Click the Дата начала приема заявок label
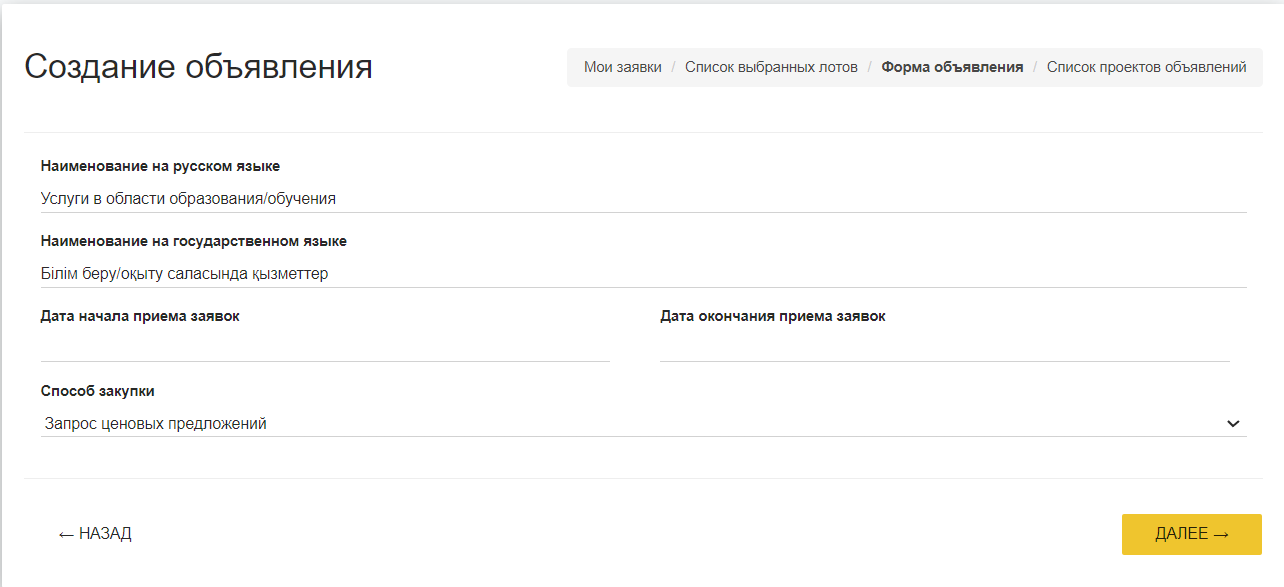Viewport: 1284px width, 587px height. click(x=140, y=316)
